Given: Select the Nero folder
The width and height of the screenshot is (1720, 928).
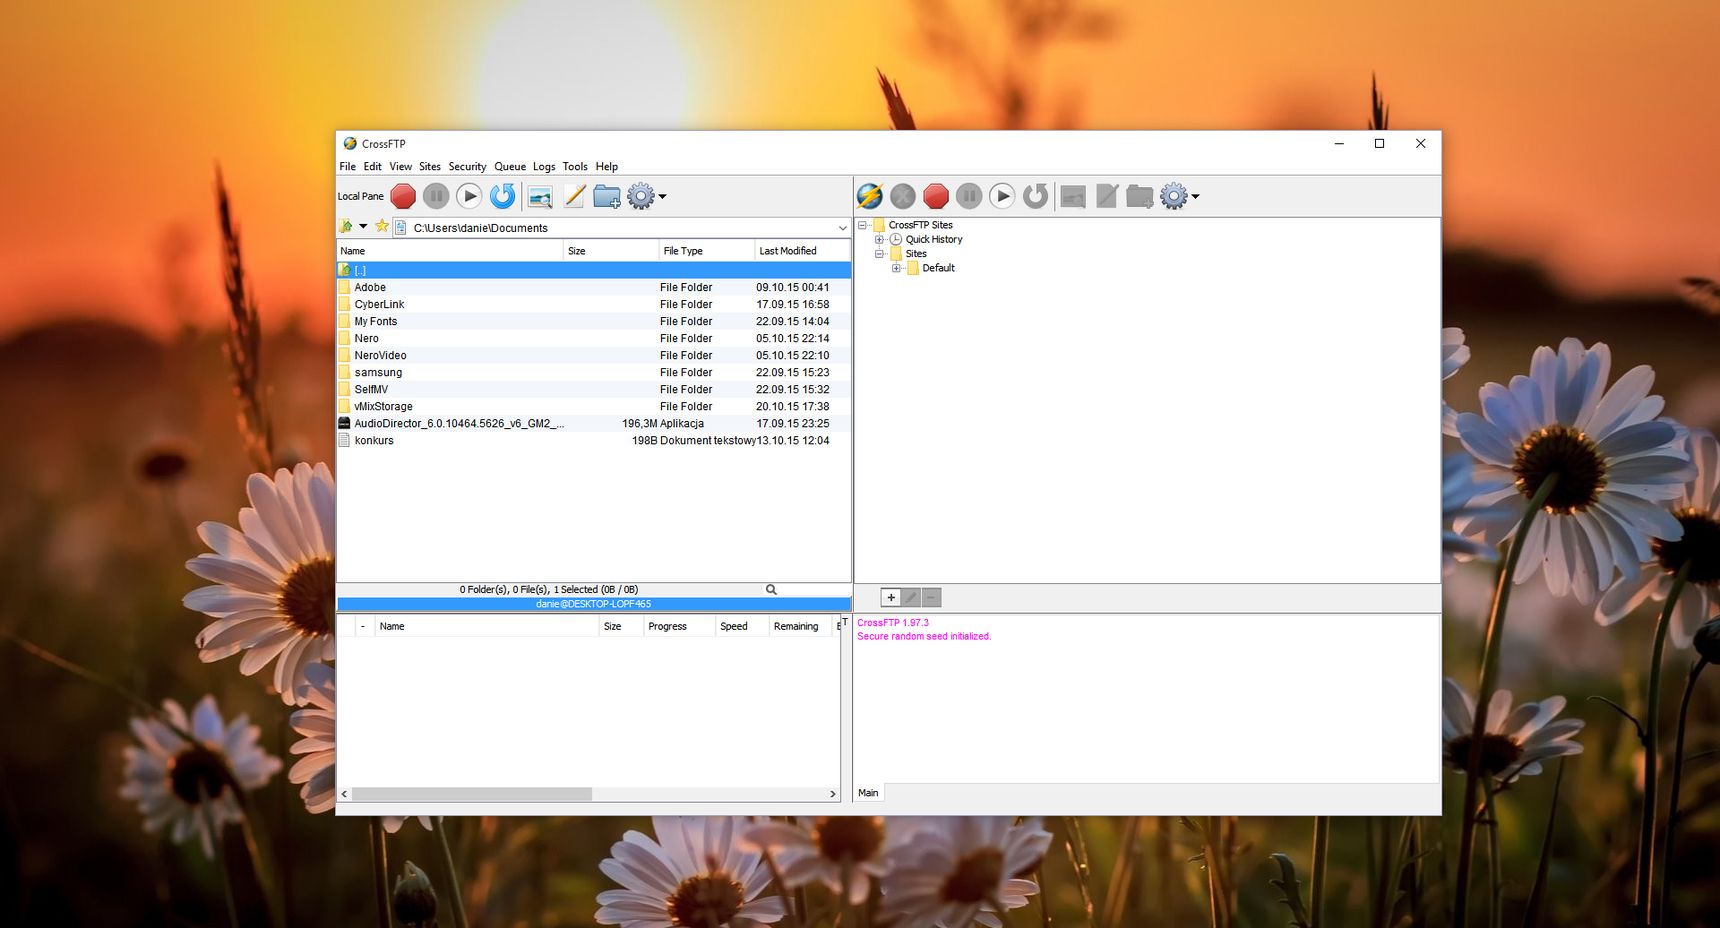Looking at the screenshot, I should click(594, 338).
